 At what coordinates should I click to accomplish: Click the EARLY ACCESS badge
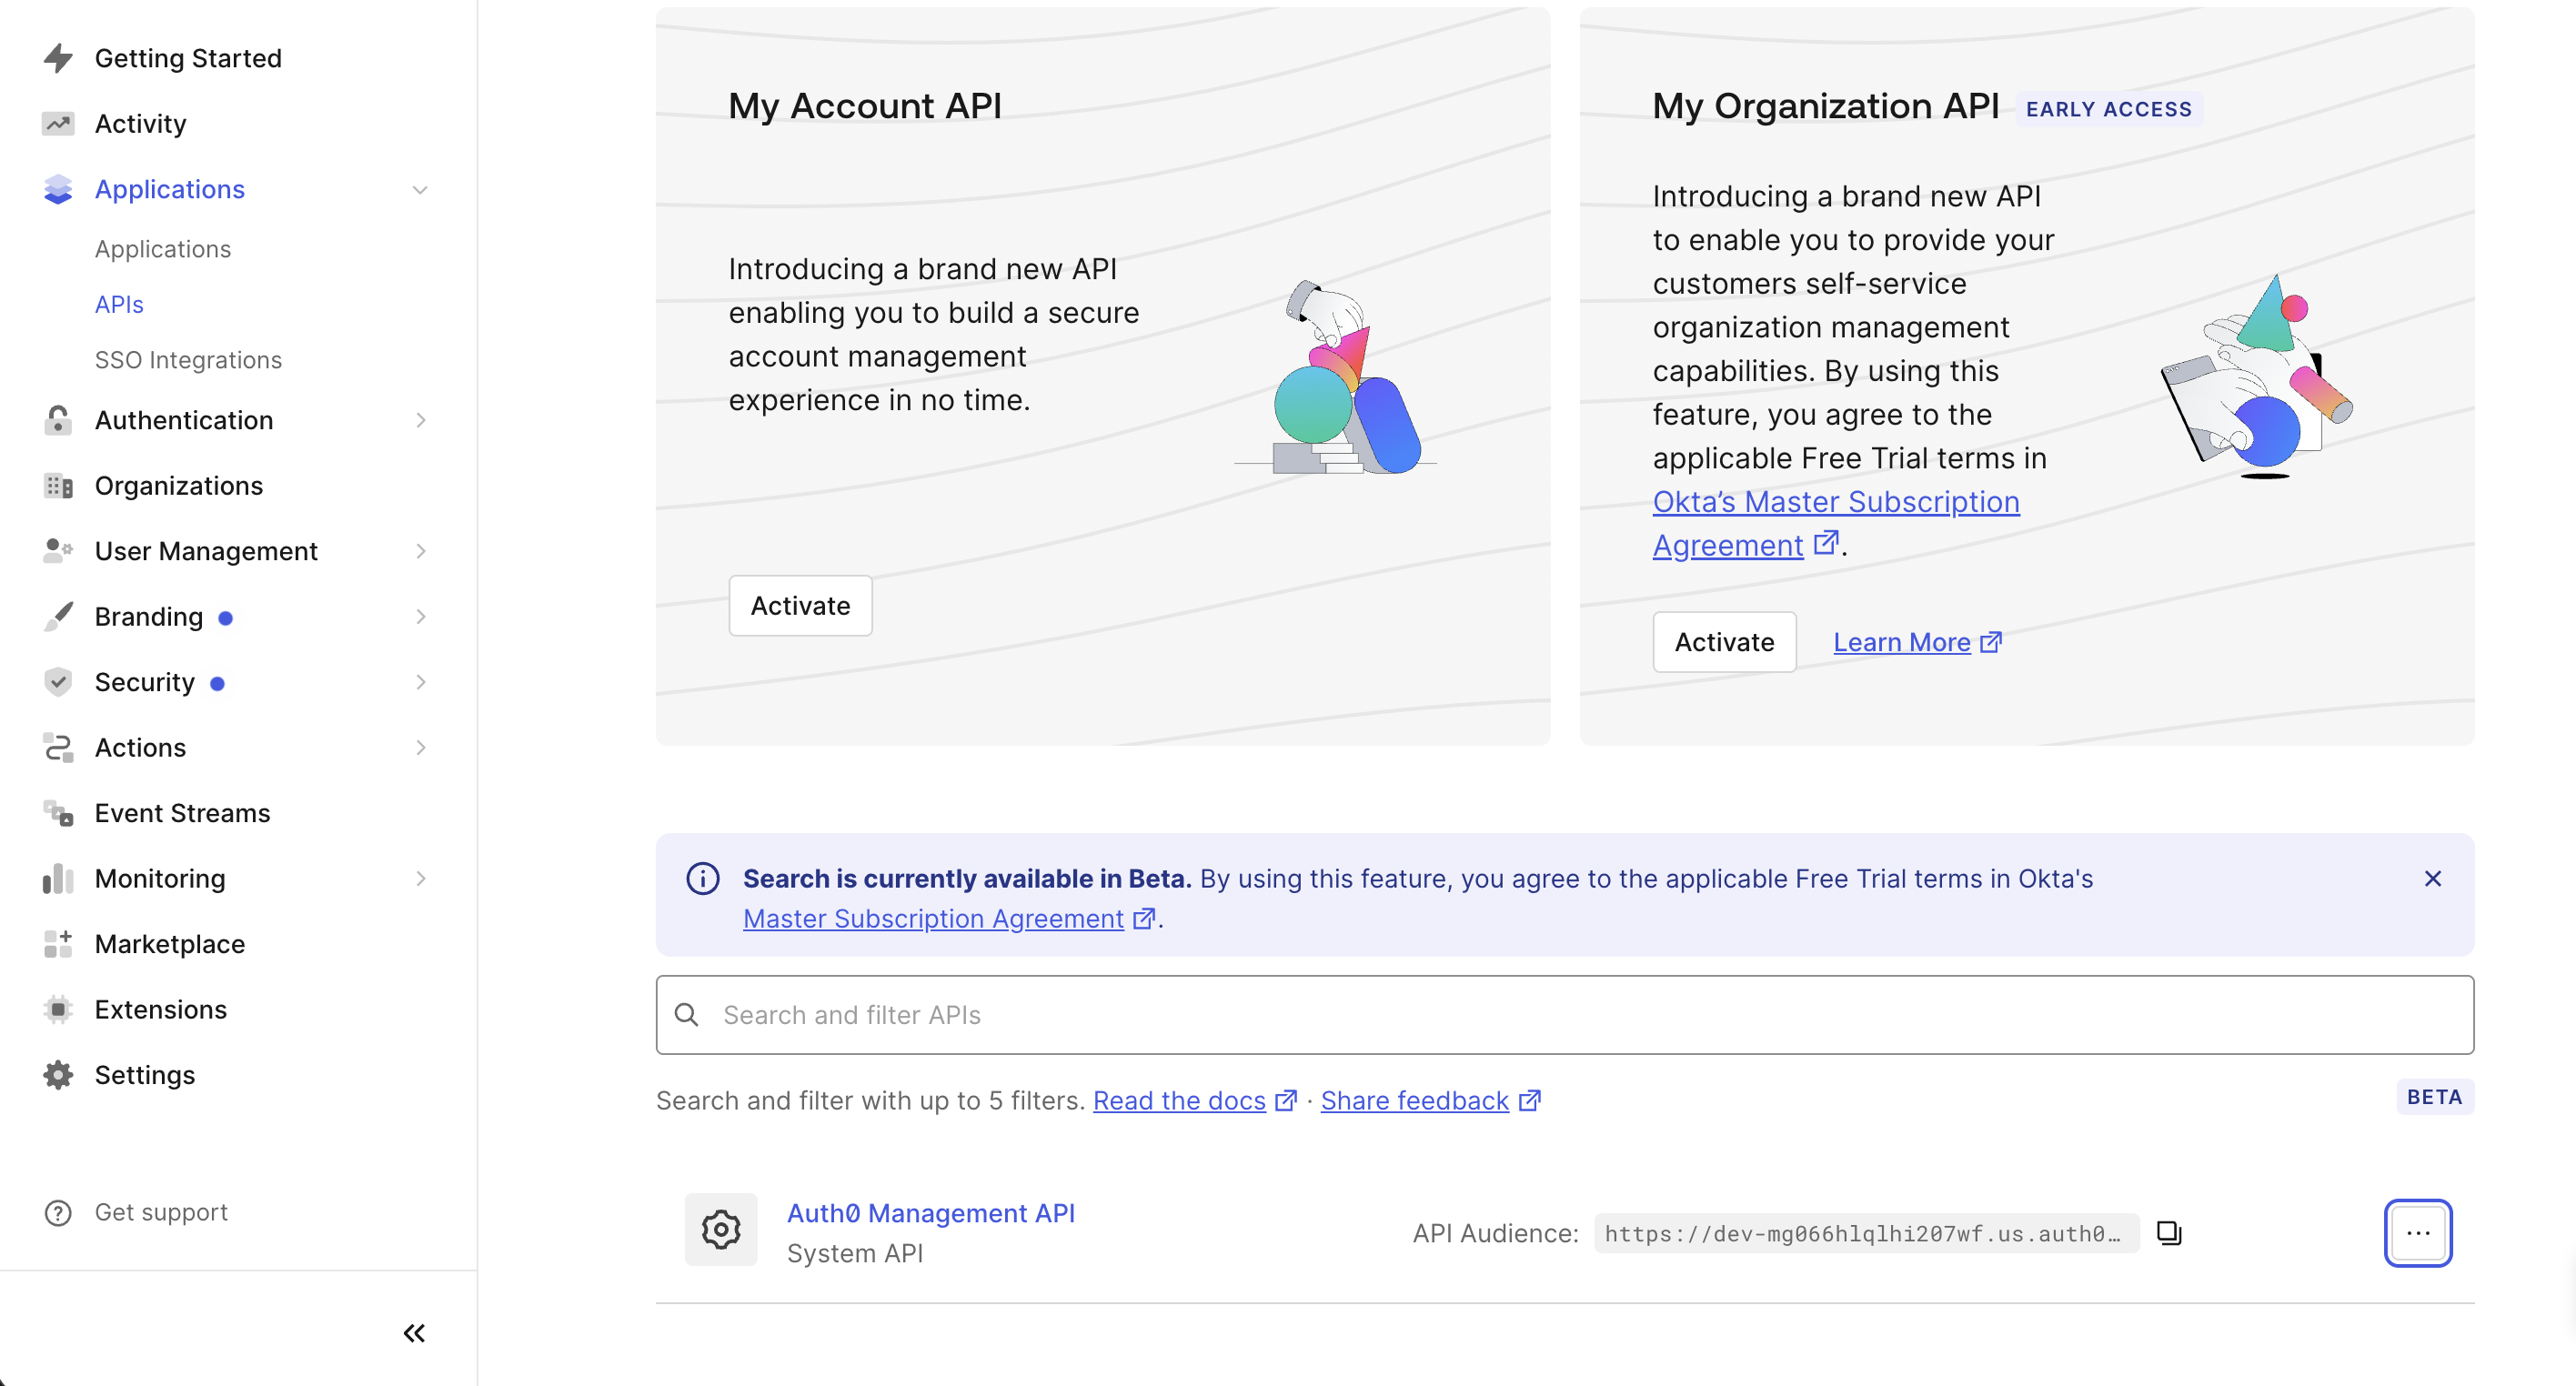tap(2108, 109)
